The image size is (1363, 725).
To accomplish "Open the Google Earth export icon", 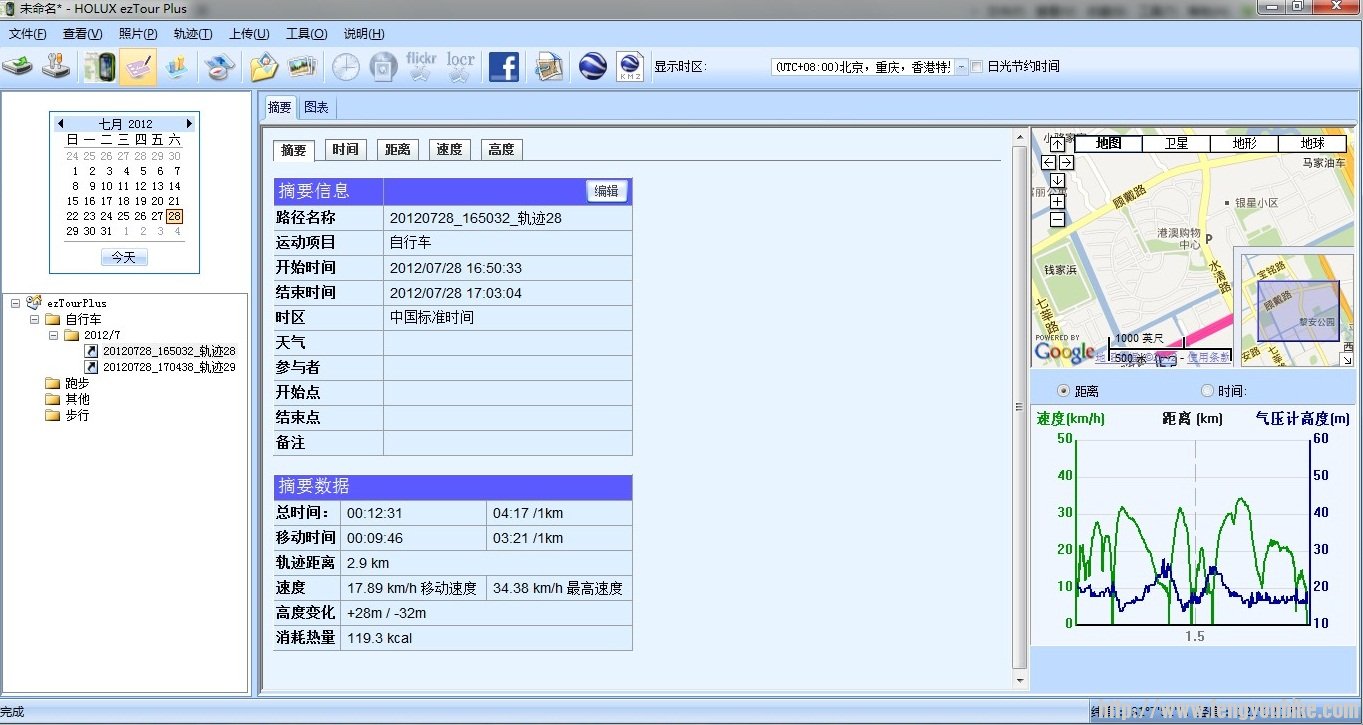I will tap(593, 66).
